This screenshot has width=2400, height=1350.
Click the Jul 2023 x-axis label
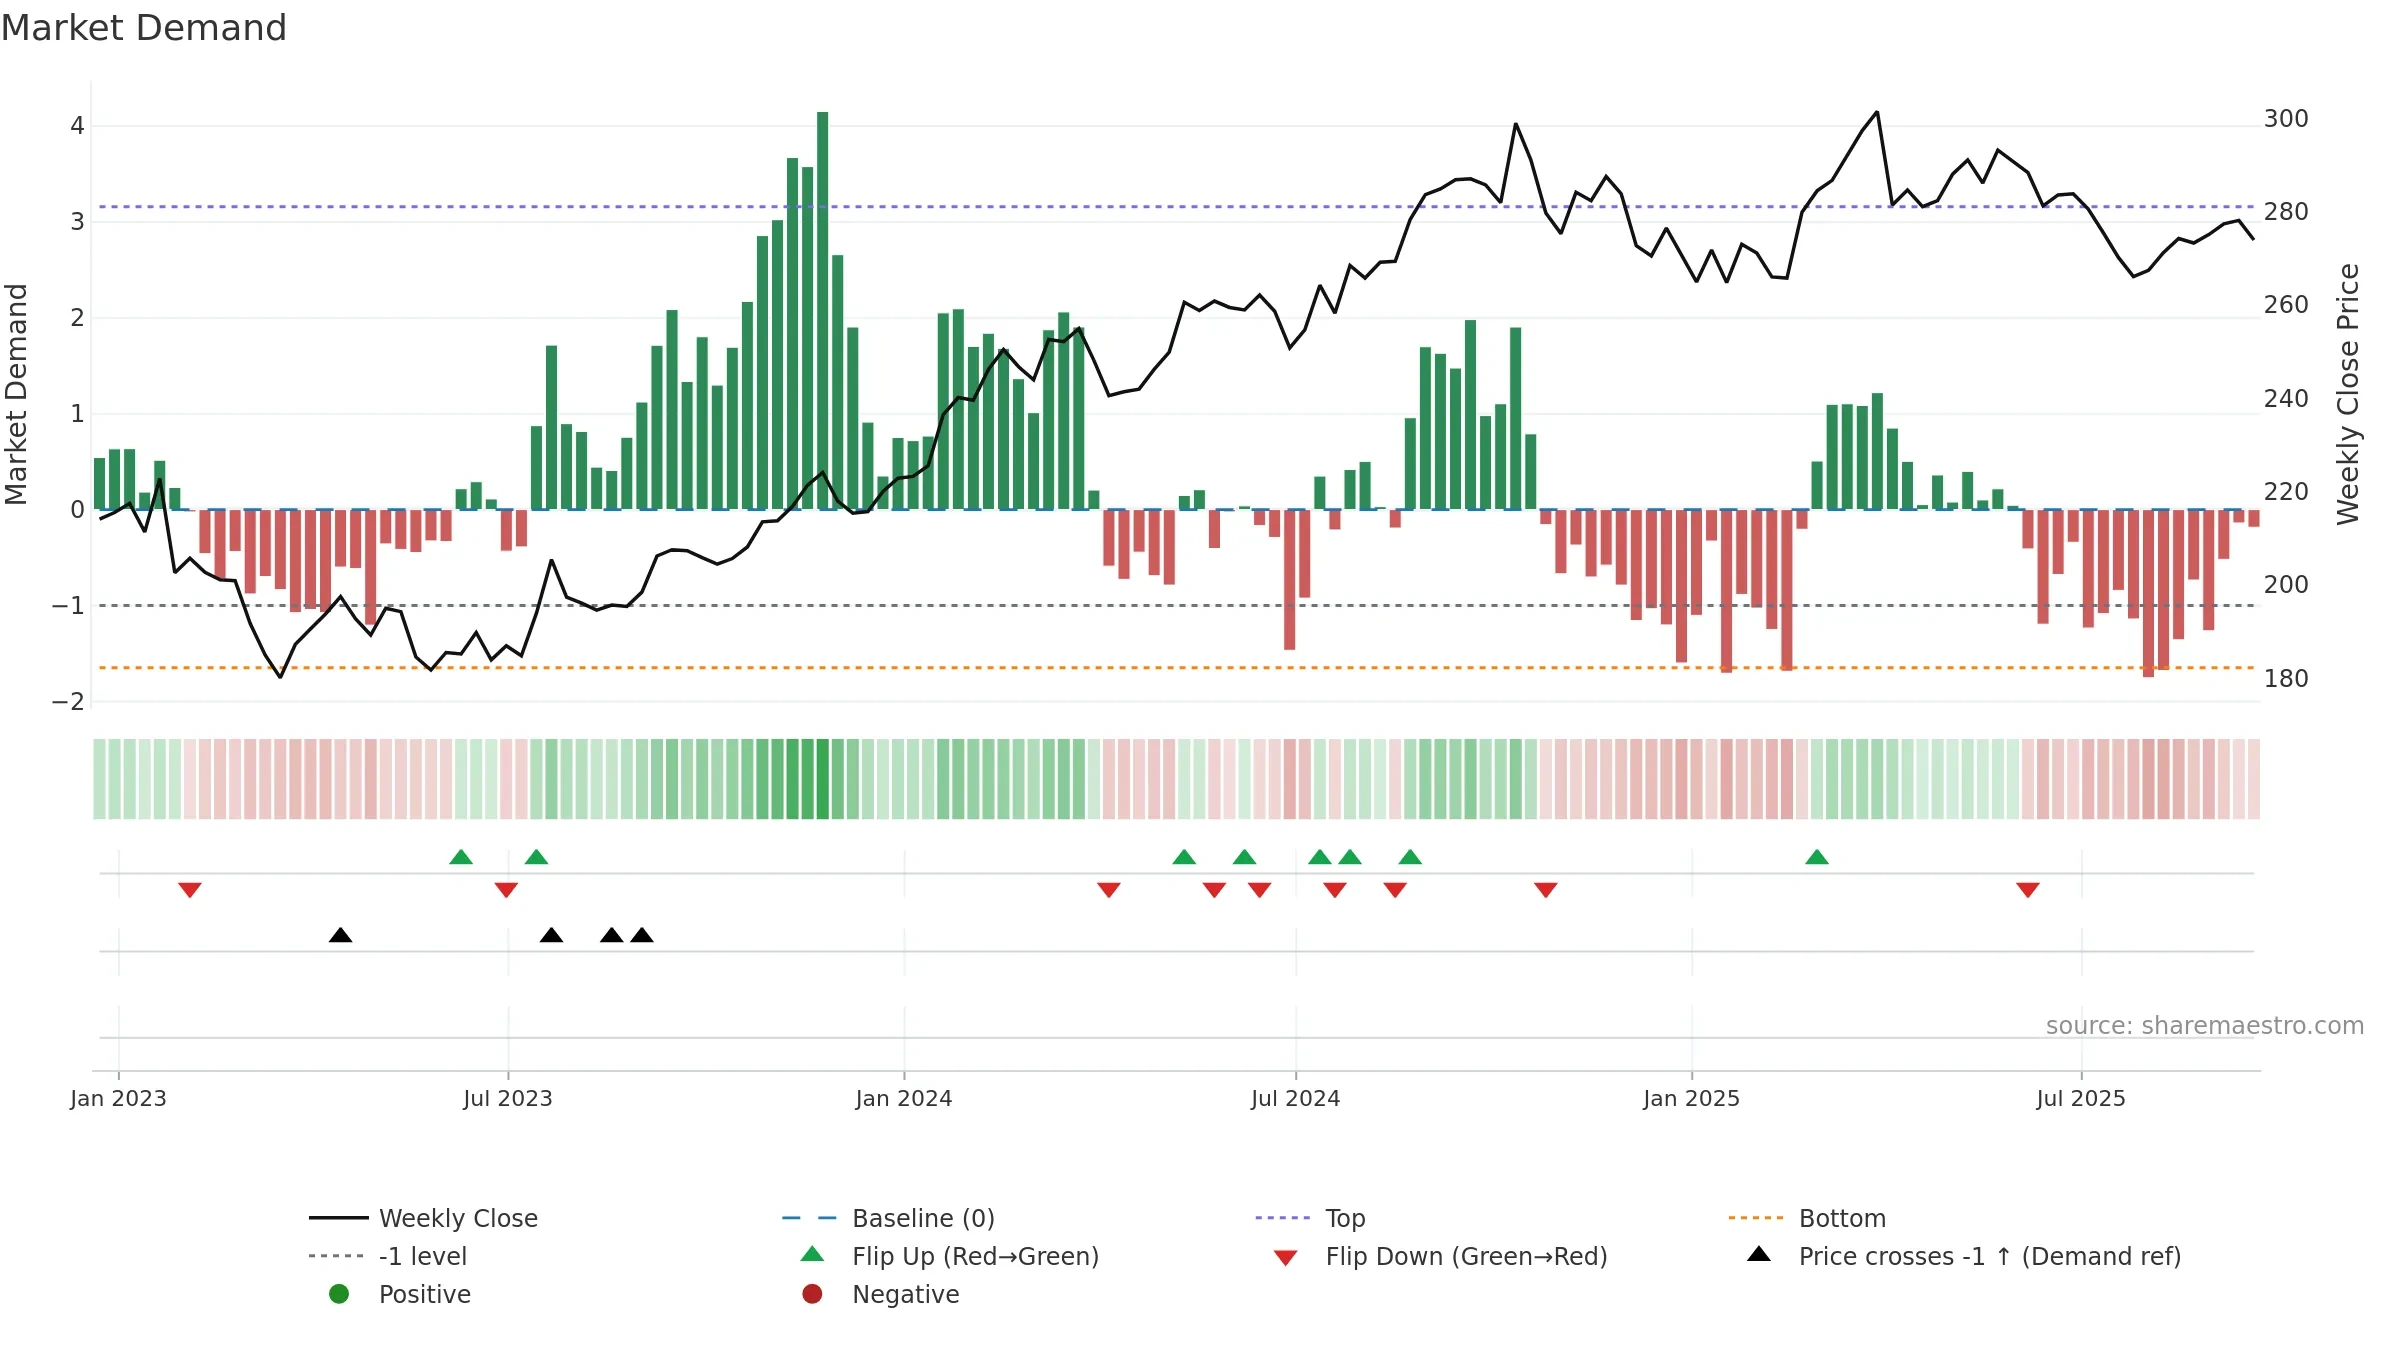508,1098
